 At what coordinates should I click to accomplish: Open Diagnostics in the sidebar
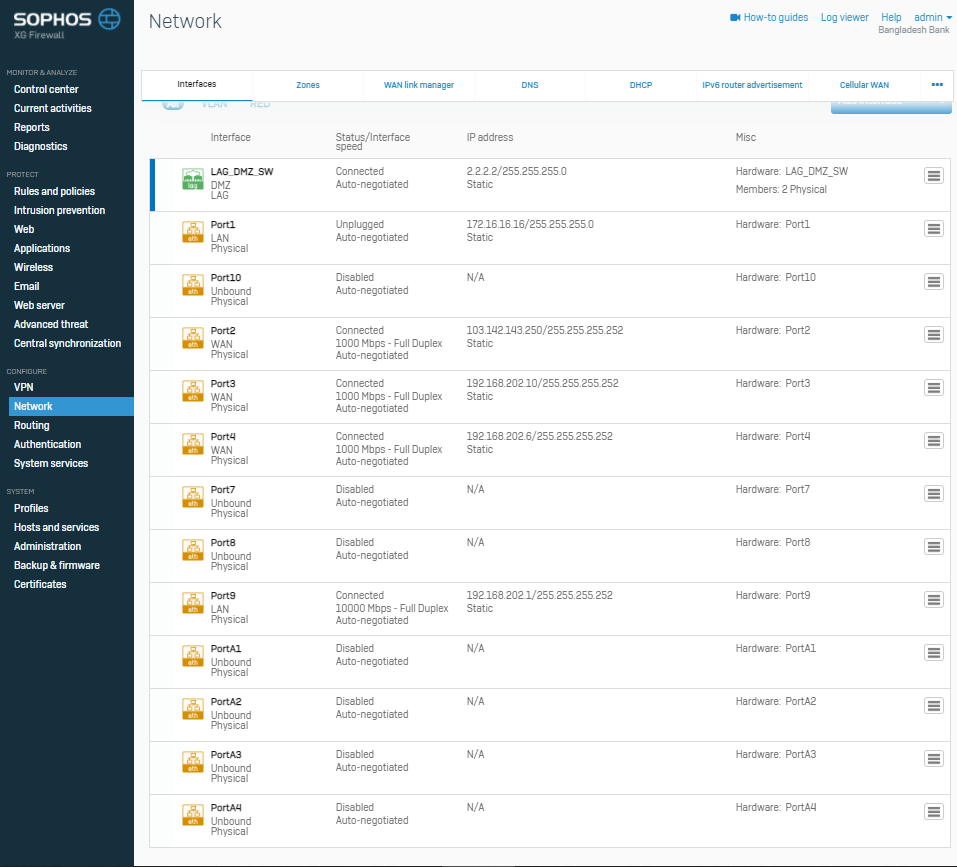coord(41,146)
